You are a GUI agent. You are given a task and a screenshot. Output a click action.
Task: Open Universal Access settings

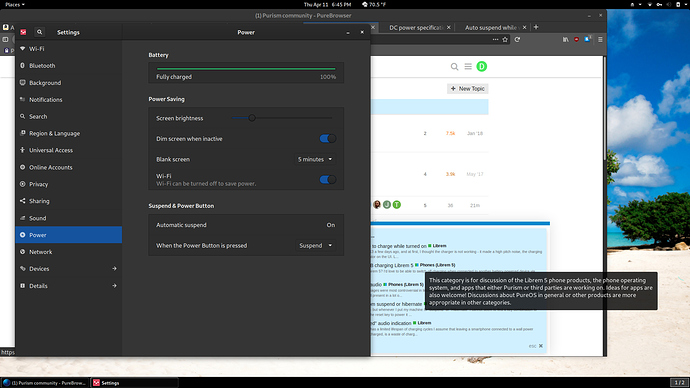[68, 150]
